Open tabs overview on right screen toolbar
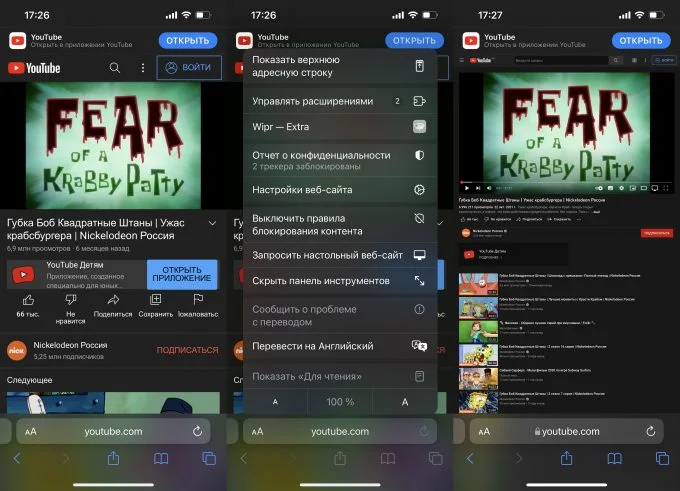The image size is (680, 491). [x=662, y=458]
